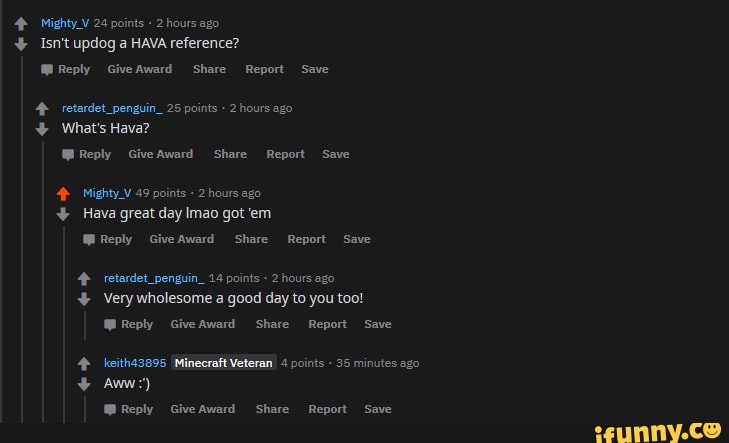This screenshot has width=729, height=443.
Task: Downvote Mighty_V's updog HAVA comment
Action: (x=20, y=44)
